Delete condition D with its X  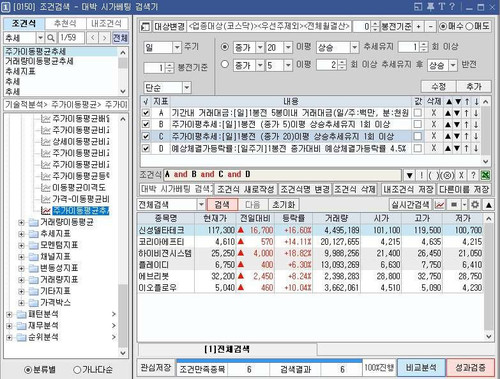434,148
